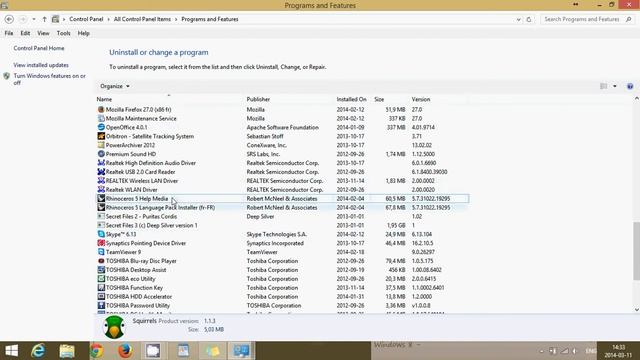Click Rhinoceros 5 Language Pack Installer icon

[101, 207]
